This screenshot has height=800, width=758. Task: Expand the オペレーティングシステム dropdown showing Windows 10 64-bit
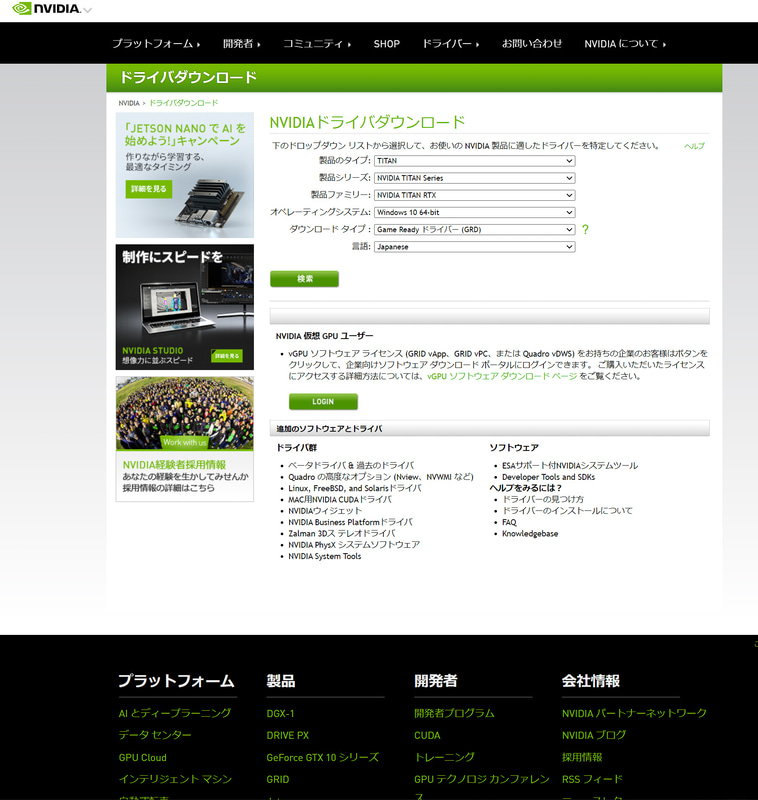click(x=474, y=212)
